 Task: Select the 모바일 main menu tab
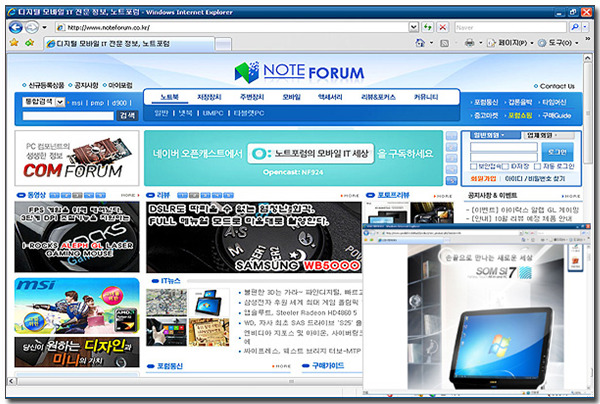coord(292,97)
